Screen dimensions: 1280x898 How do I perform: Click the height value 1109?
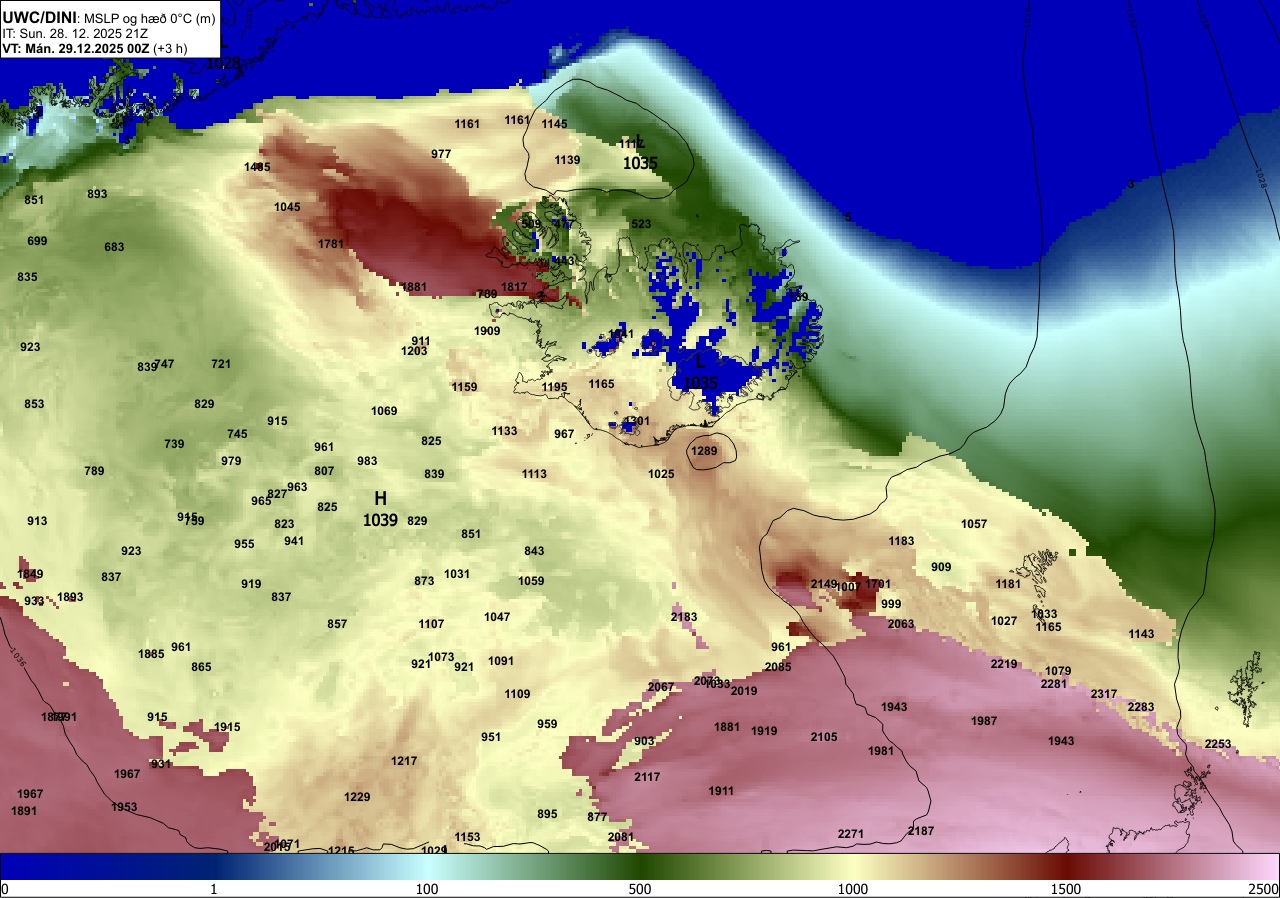[x=517, y=694]
